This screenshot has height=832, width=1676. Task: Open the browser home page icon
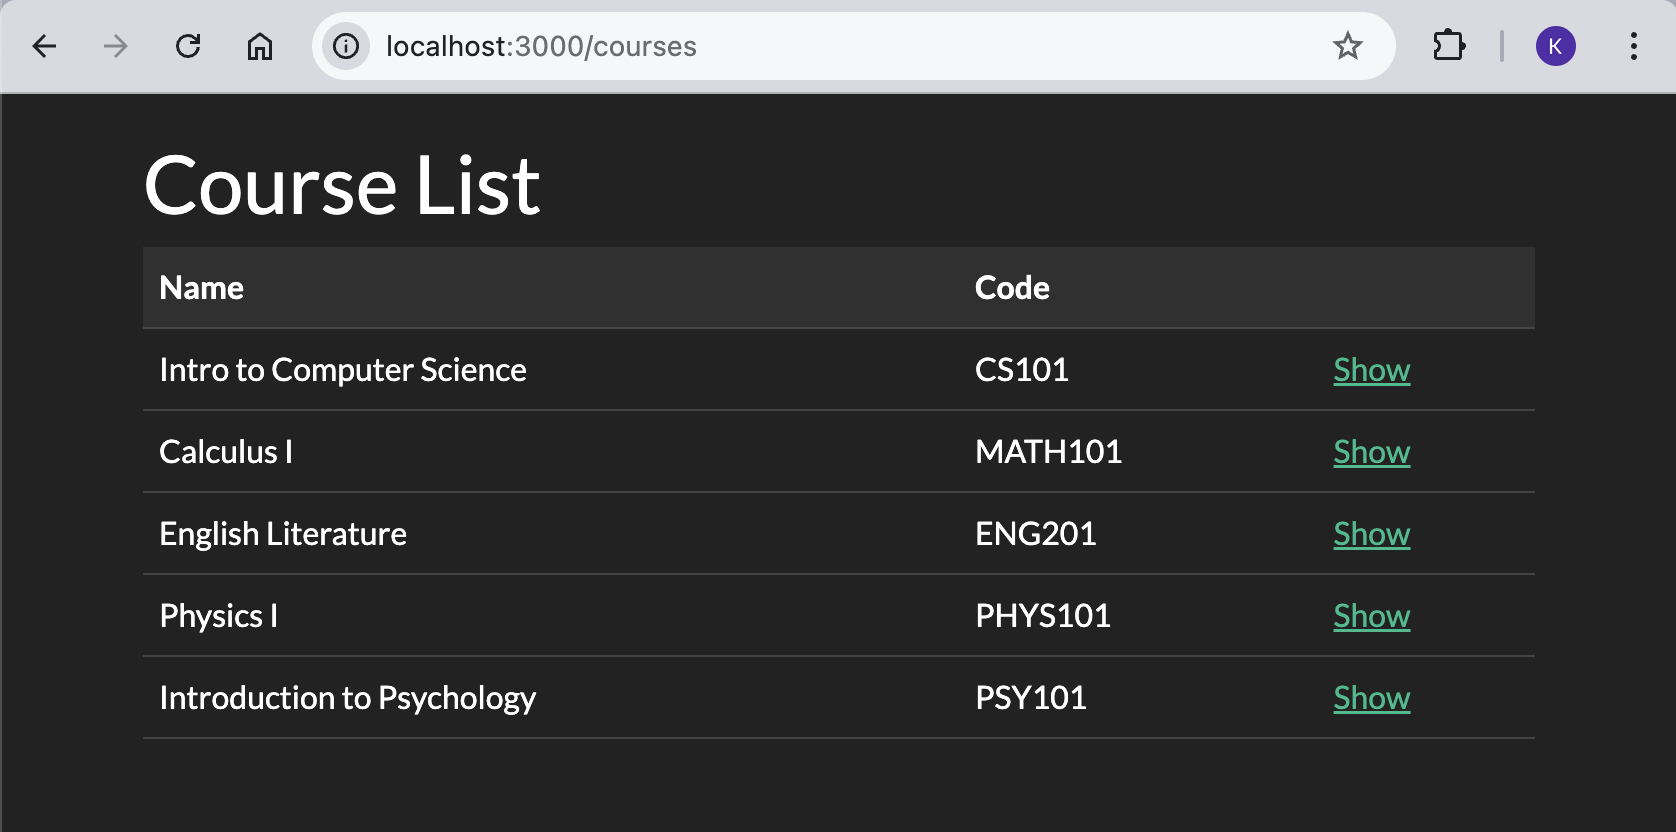[260, 46]
